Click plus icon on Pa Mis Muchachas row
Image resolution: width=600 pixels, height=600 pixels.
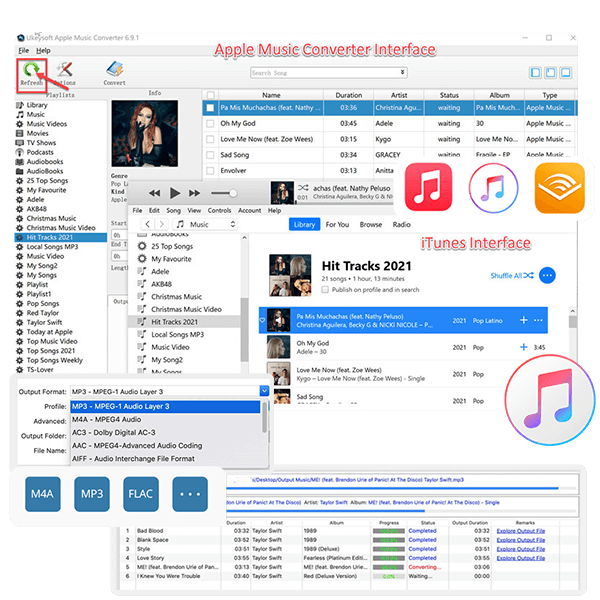tap(523, 320)
